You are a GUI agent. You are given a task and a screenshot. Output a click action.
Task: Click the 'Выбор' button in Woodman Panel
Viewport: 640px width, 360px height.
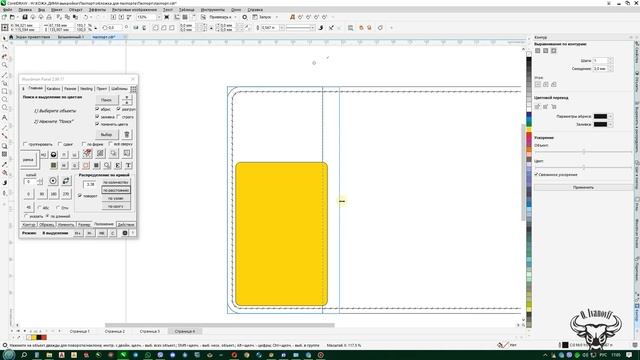(107, 134)
